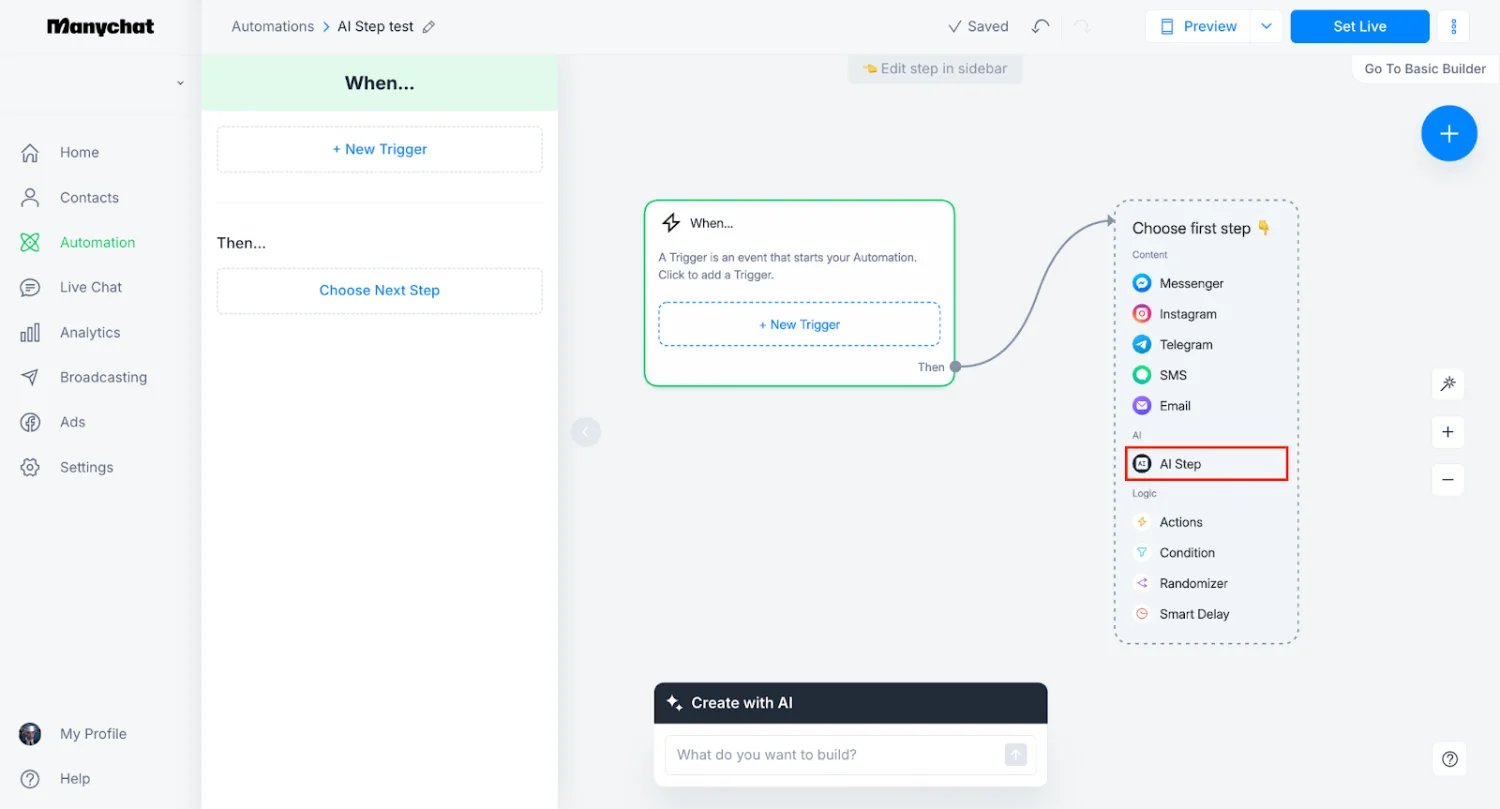This screenshot has width=1500, height=809.
Task: Click the Analytics bar chart icon
Action: click(30, 332)
